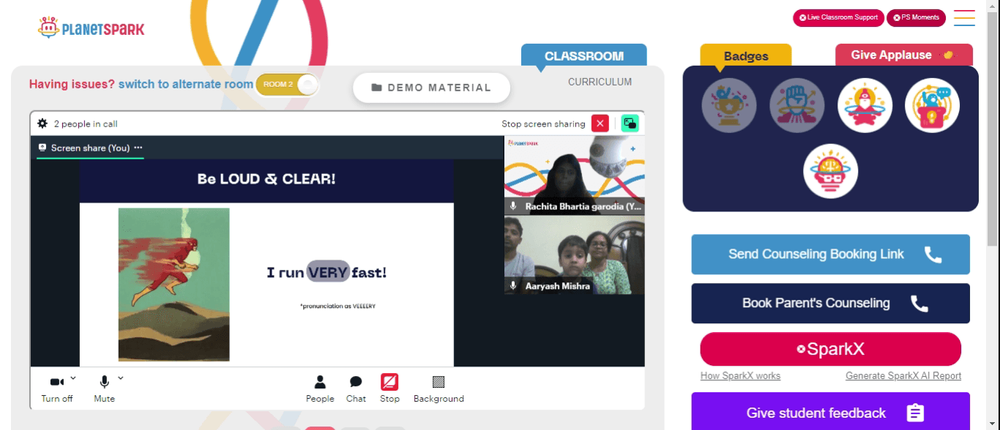
Task: Select the Badges tab
Action: tap(746, 56)
